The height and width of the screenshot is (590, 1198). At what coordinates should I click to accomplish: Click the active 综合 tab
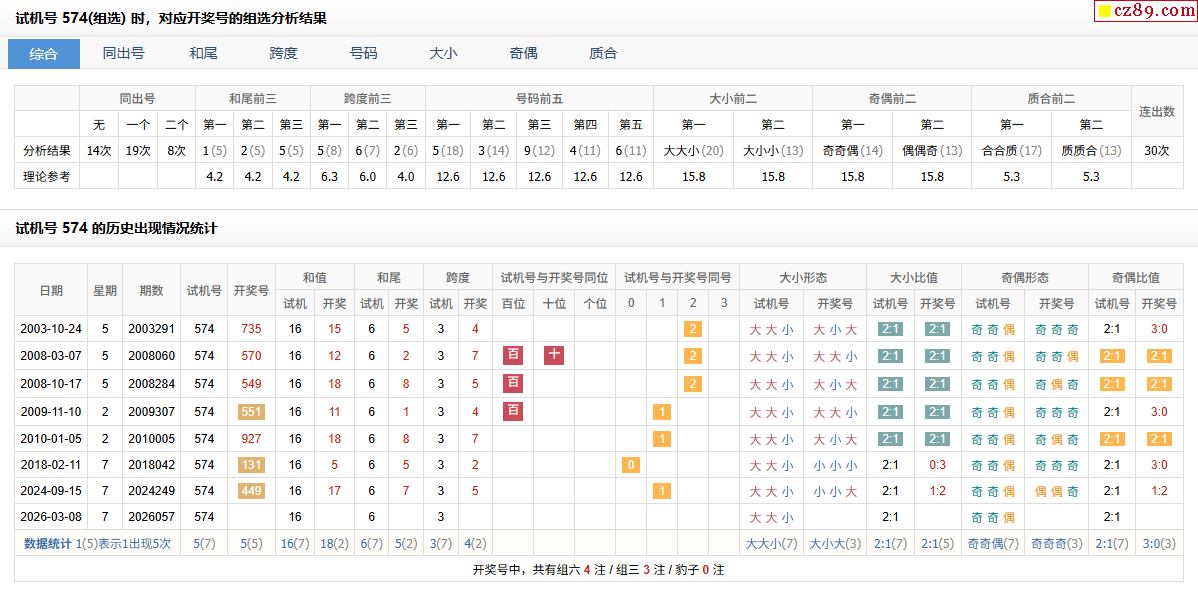click(x=44, y=54)
